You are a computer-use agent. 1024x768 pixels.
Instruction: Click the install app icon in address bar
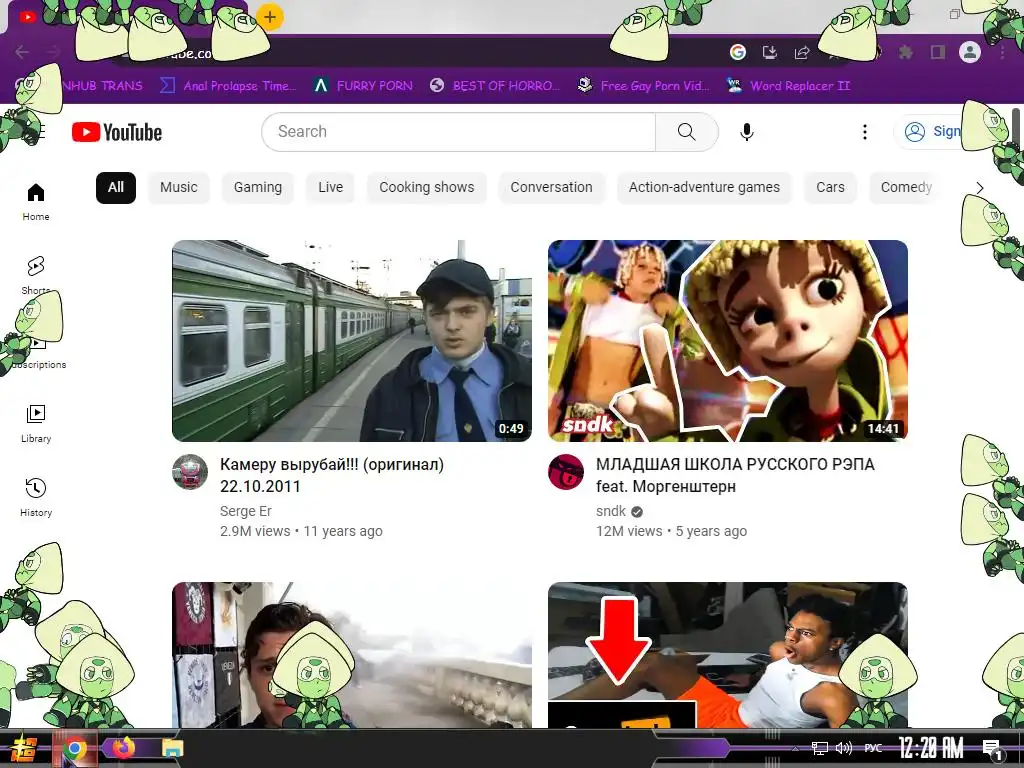pyautogui.click(x=769, y=52)
